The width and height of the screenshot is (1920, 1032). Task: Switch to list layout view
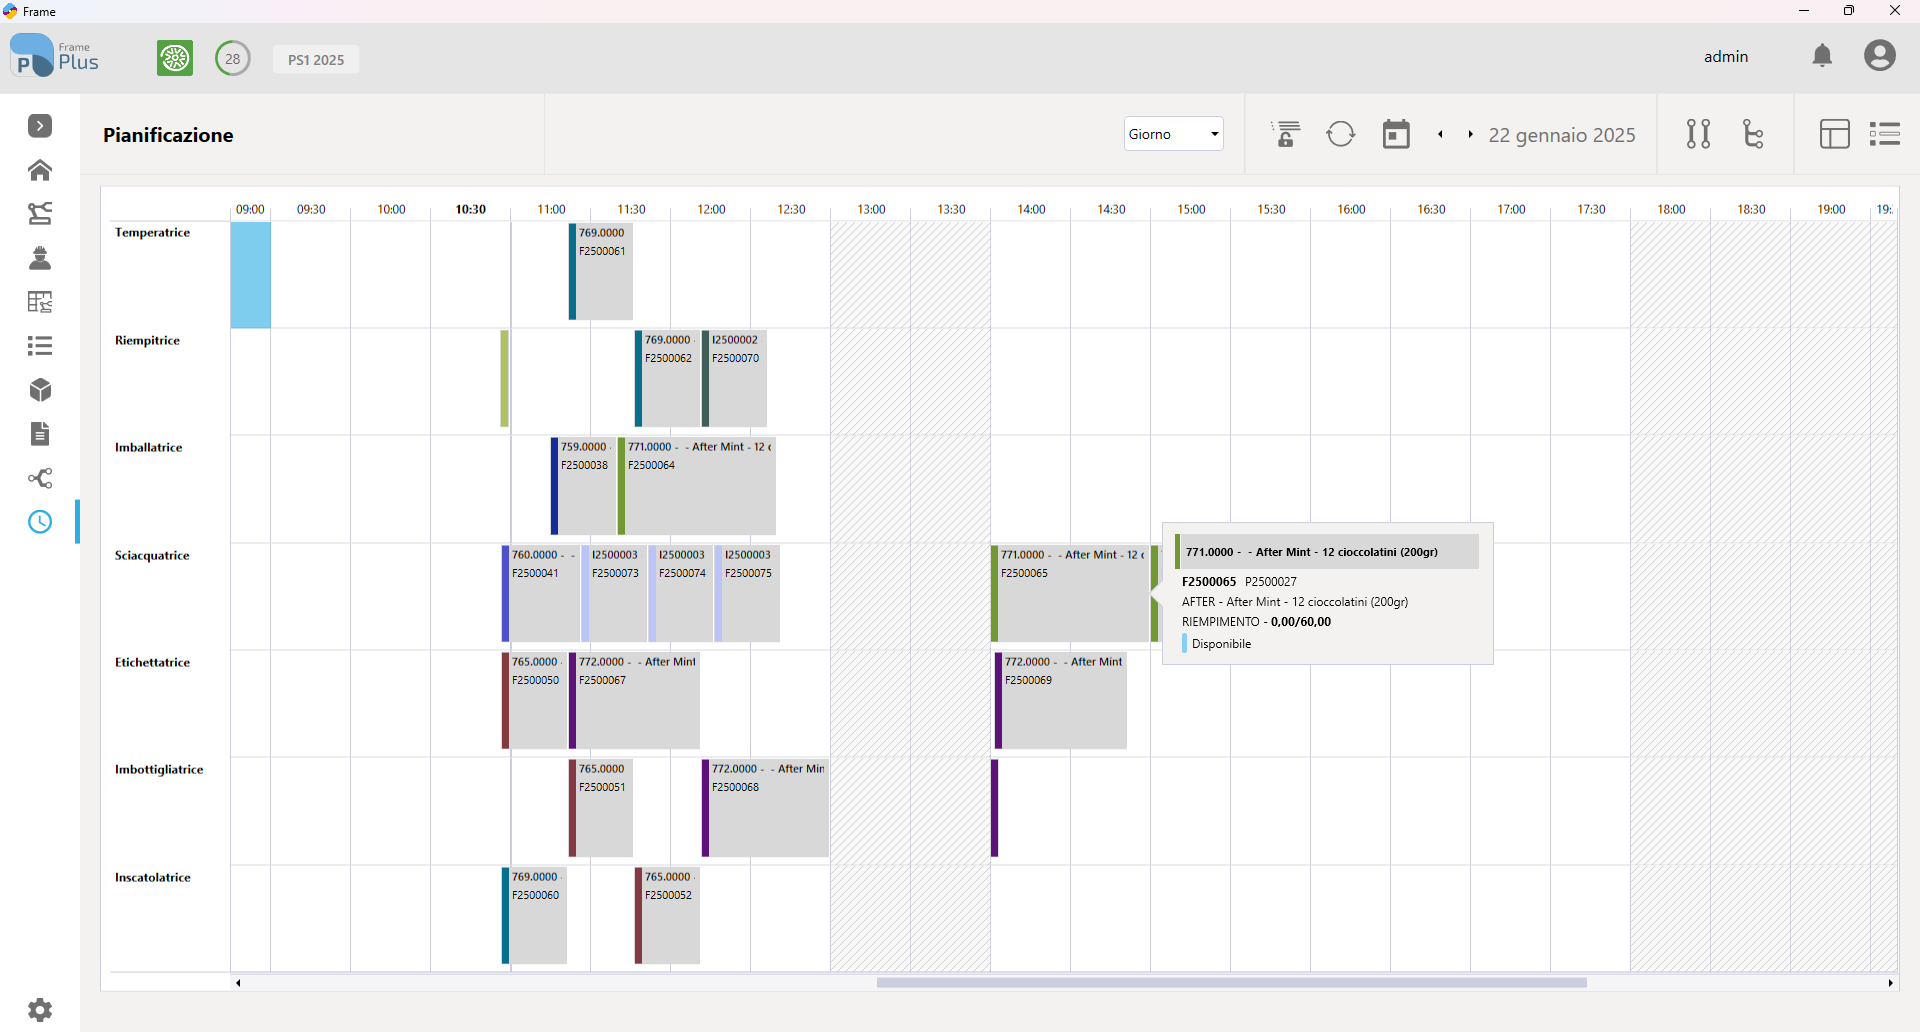pos(1885,134)
